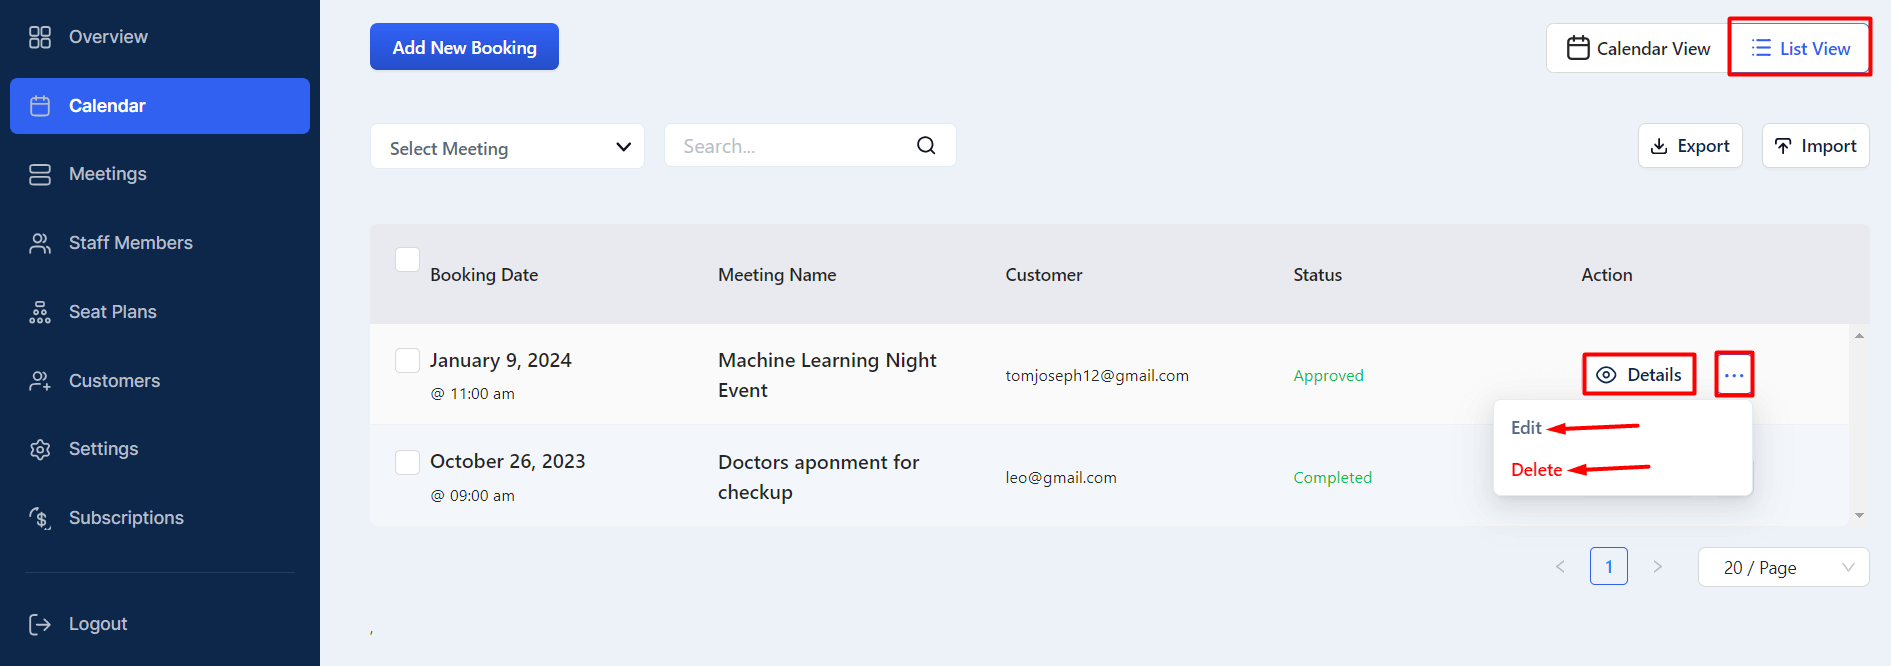This screenshot has height=666, width=1891.
Task: Click the Logout arrow icon
Action: [x=40, y=624]
